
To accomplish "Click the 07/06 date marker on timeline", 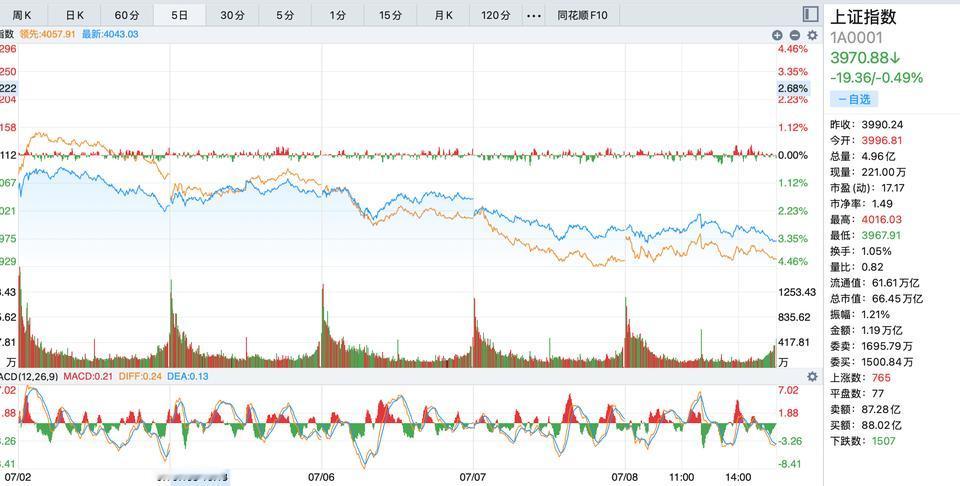I will tap(321, 477).
